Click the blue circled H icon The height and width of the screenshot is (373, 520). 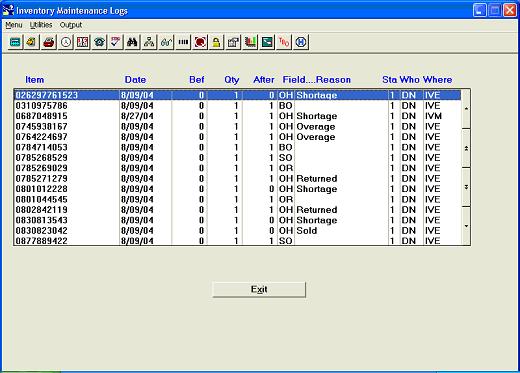(x=301, y=42)
